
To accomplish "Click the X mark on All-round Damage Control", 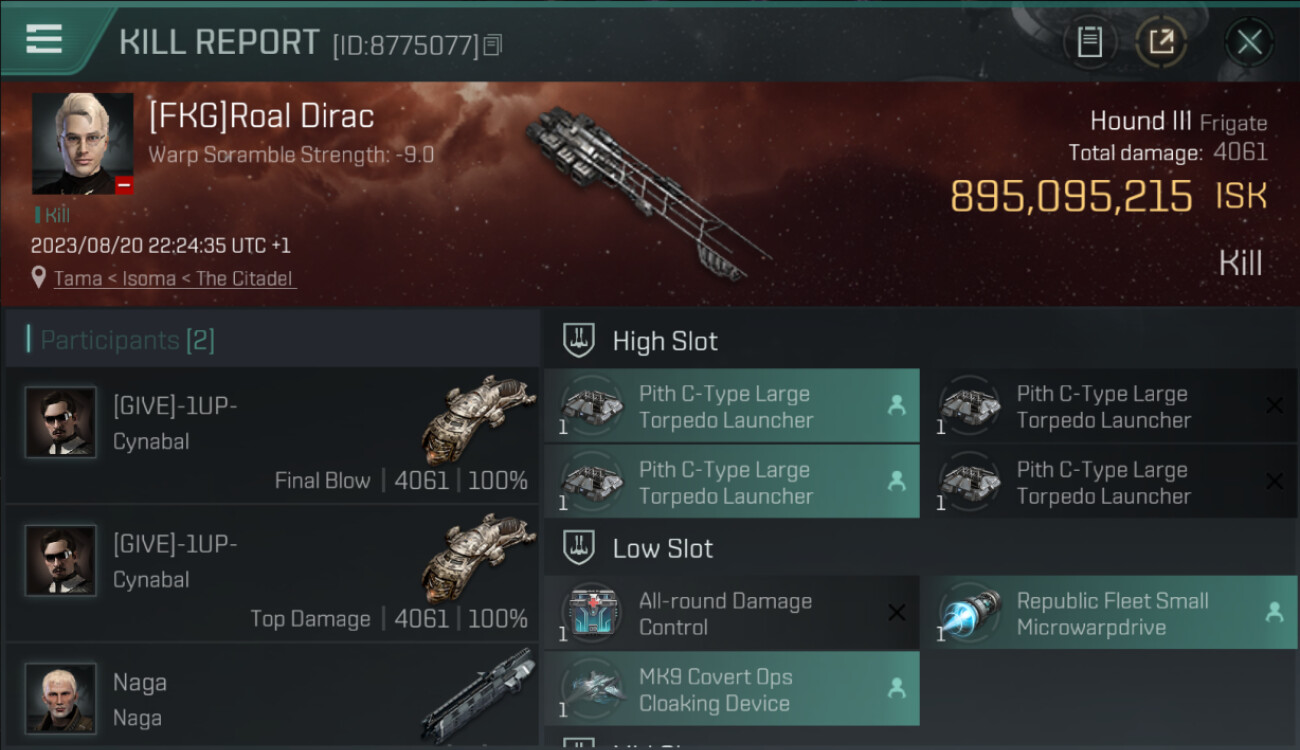I will pos(897,613).
